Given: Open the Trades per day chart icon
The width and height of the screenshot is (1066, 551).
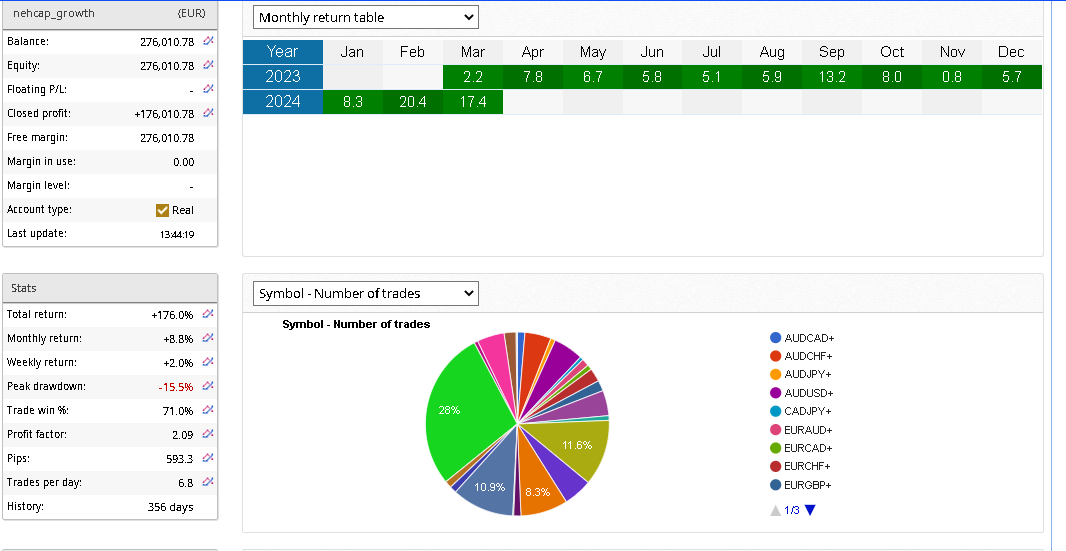Looking at the screenshot, I should pyautogui.click(x=208, y=482).
